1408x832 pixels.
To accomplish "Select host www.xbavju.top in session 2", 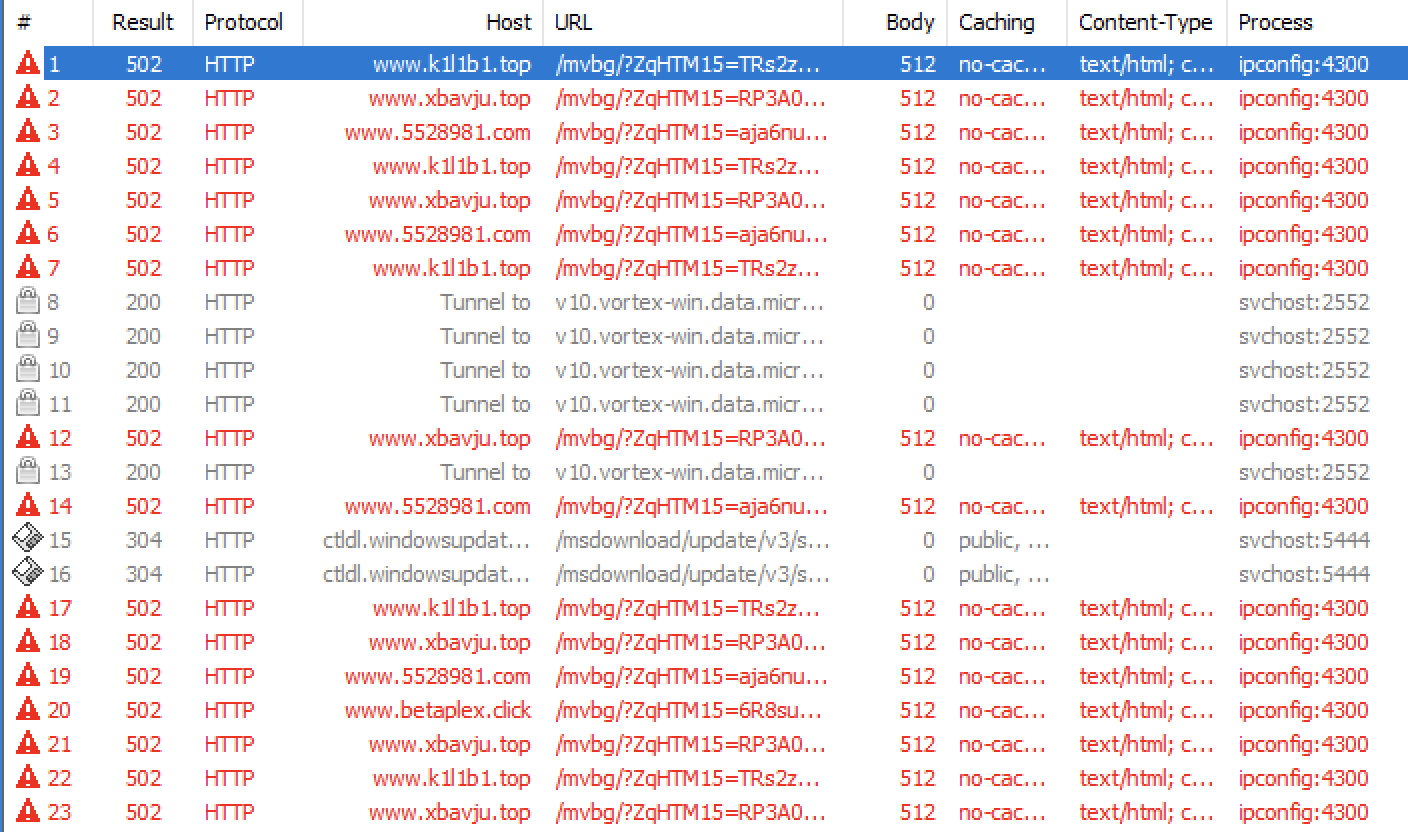I will [x=449, y=98].
